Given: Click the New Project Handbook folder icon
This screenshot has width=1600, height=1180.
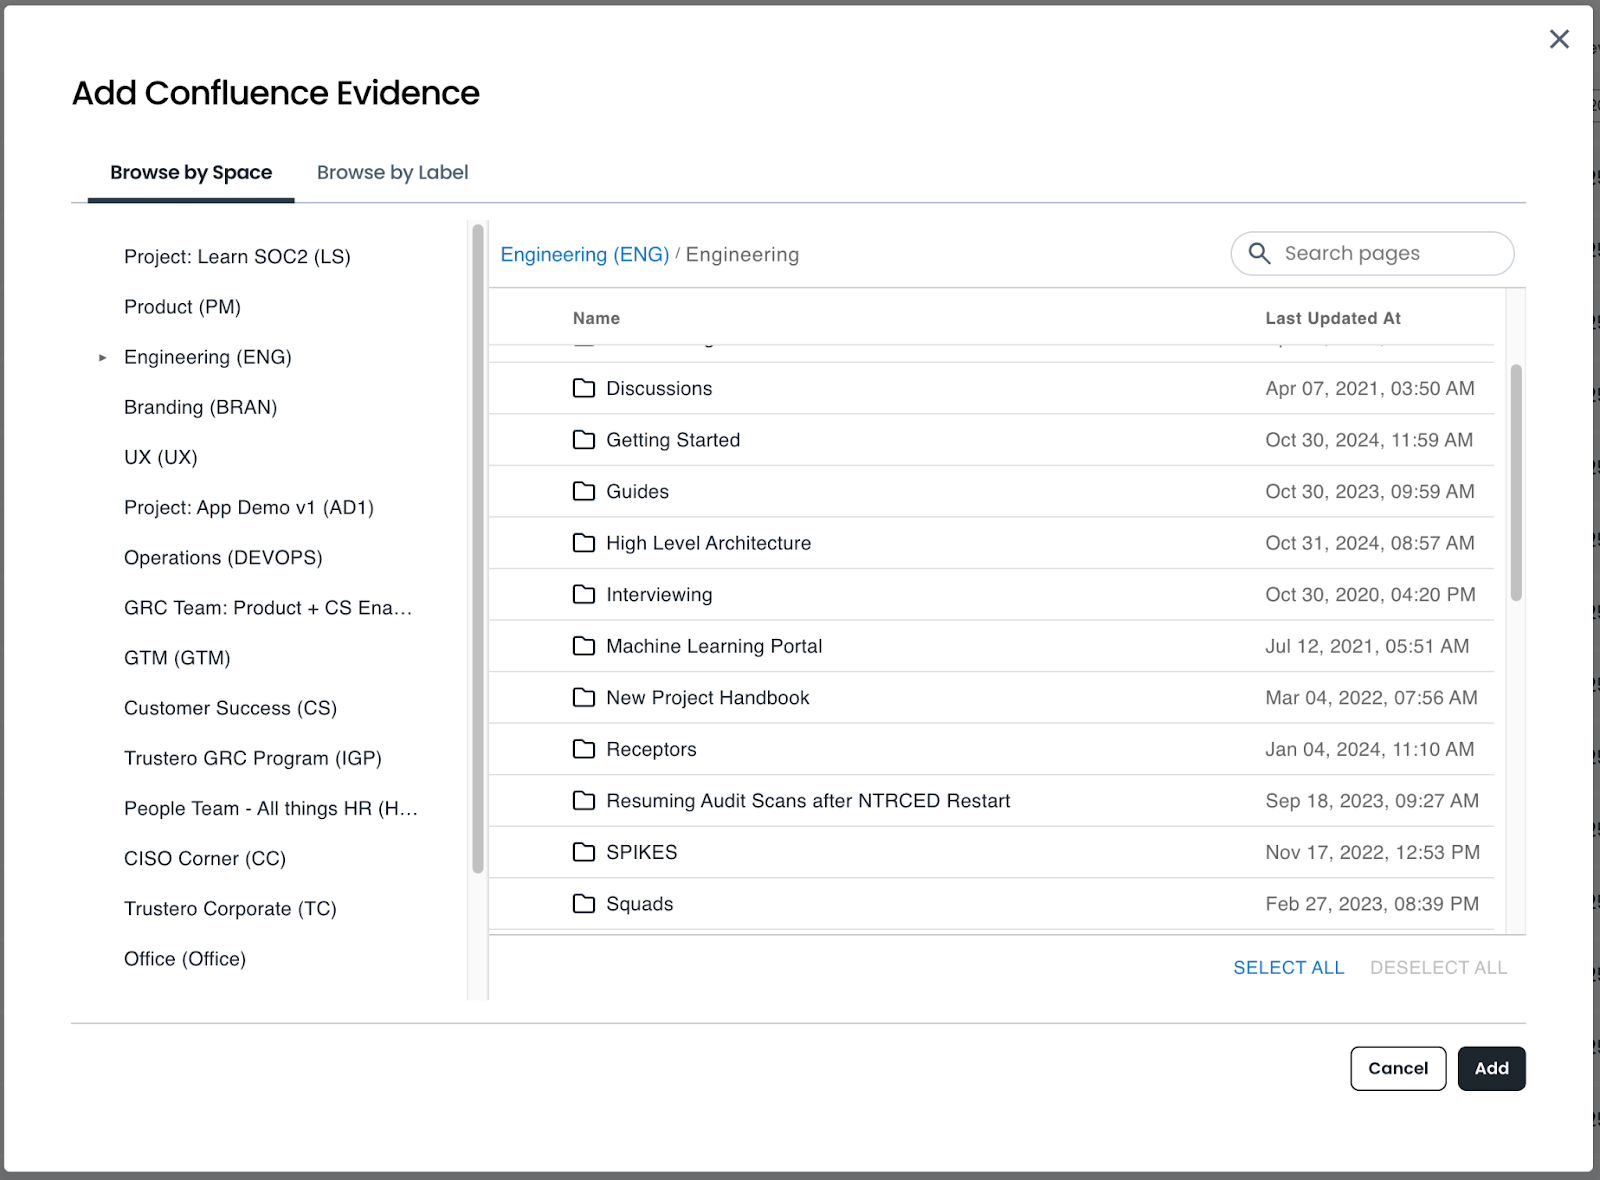Looking at the screenshot, I should tap(584, 698).
